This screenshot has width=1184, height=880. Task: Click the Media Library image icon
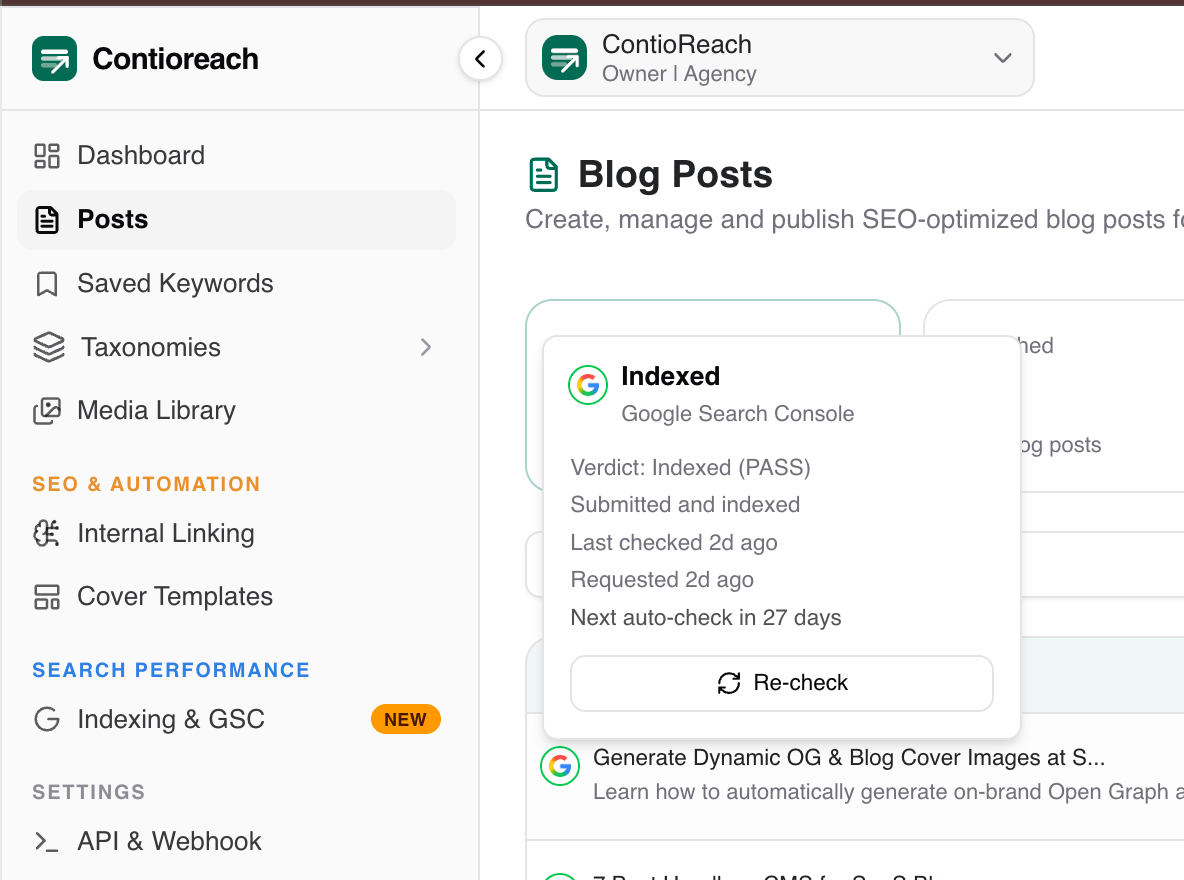coord(47,411)
